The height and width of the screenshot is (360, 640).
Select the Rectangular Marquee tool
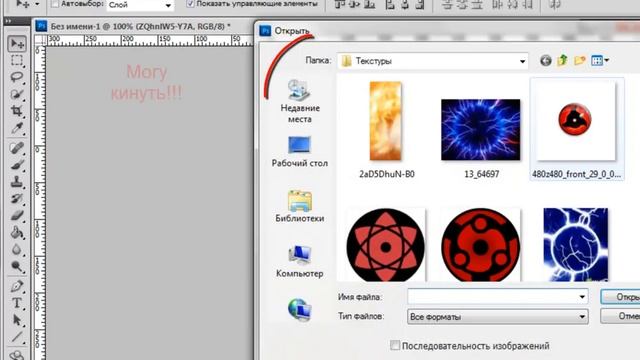click(17, 61)
